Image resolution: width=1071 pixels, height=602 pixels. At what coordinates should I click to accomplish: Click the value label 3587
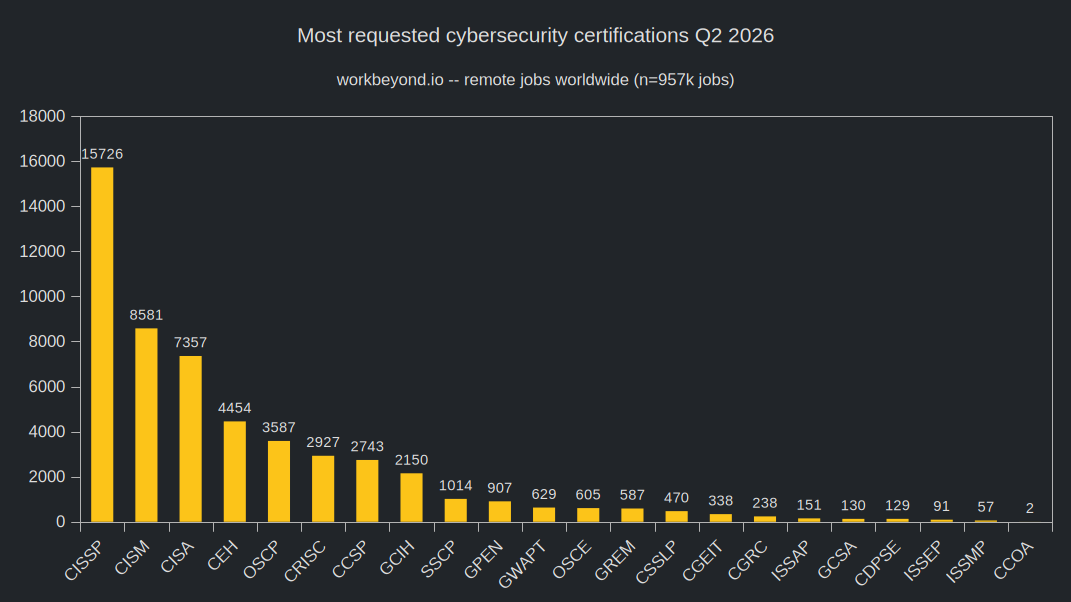point(279,427)
